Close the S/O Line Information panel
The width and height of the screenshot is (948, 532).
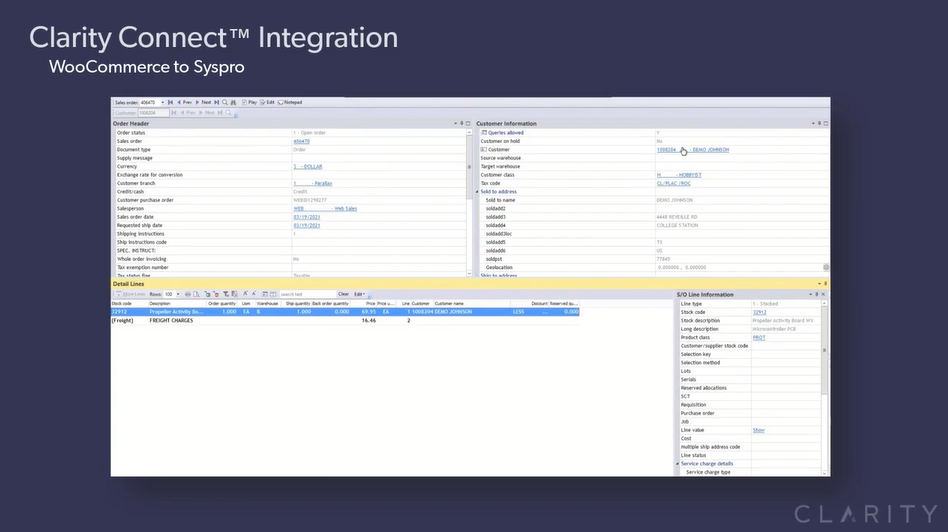[x=823, y=294]
